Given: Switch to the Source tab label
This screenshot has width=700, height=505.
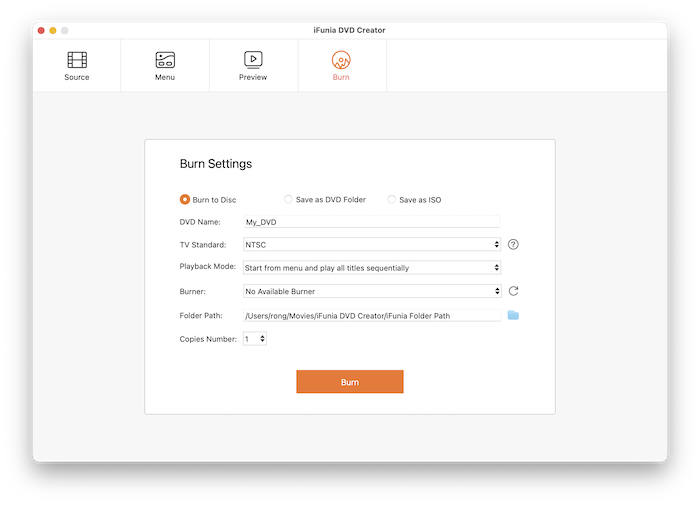Looking at the screenshot, I should coord(77,78).
